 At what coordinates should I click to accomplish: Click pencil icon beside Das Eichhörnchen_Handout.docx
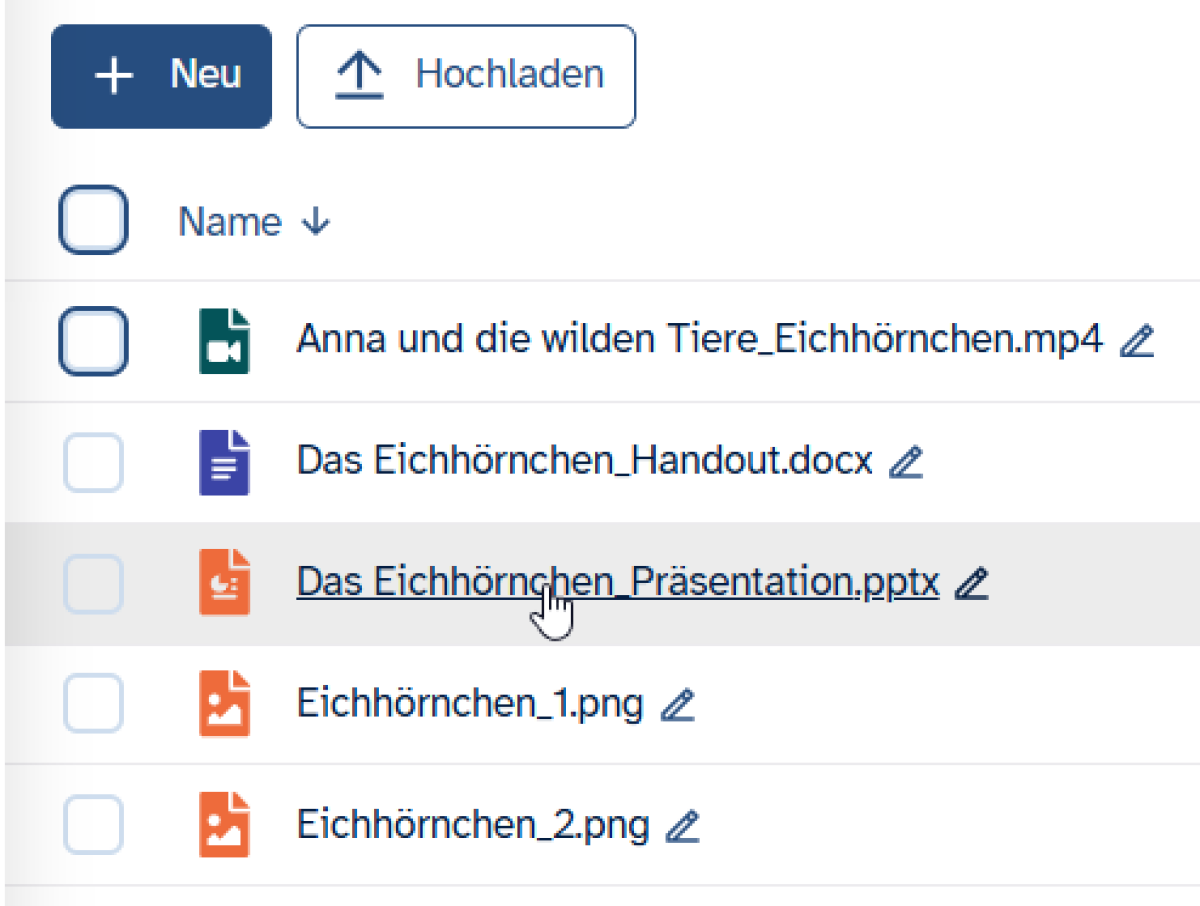click(x=906, y=462)
